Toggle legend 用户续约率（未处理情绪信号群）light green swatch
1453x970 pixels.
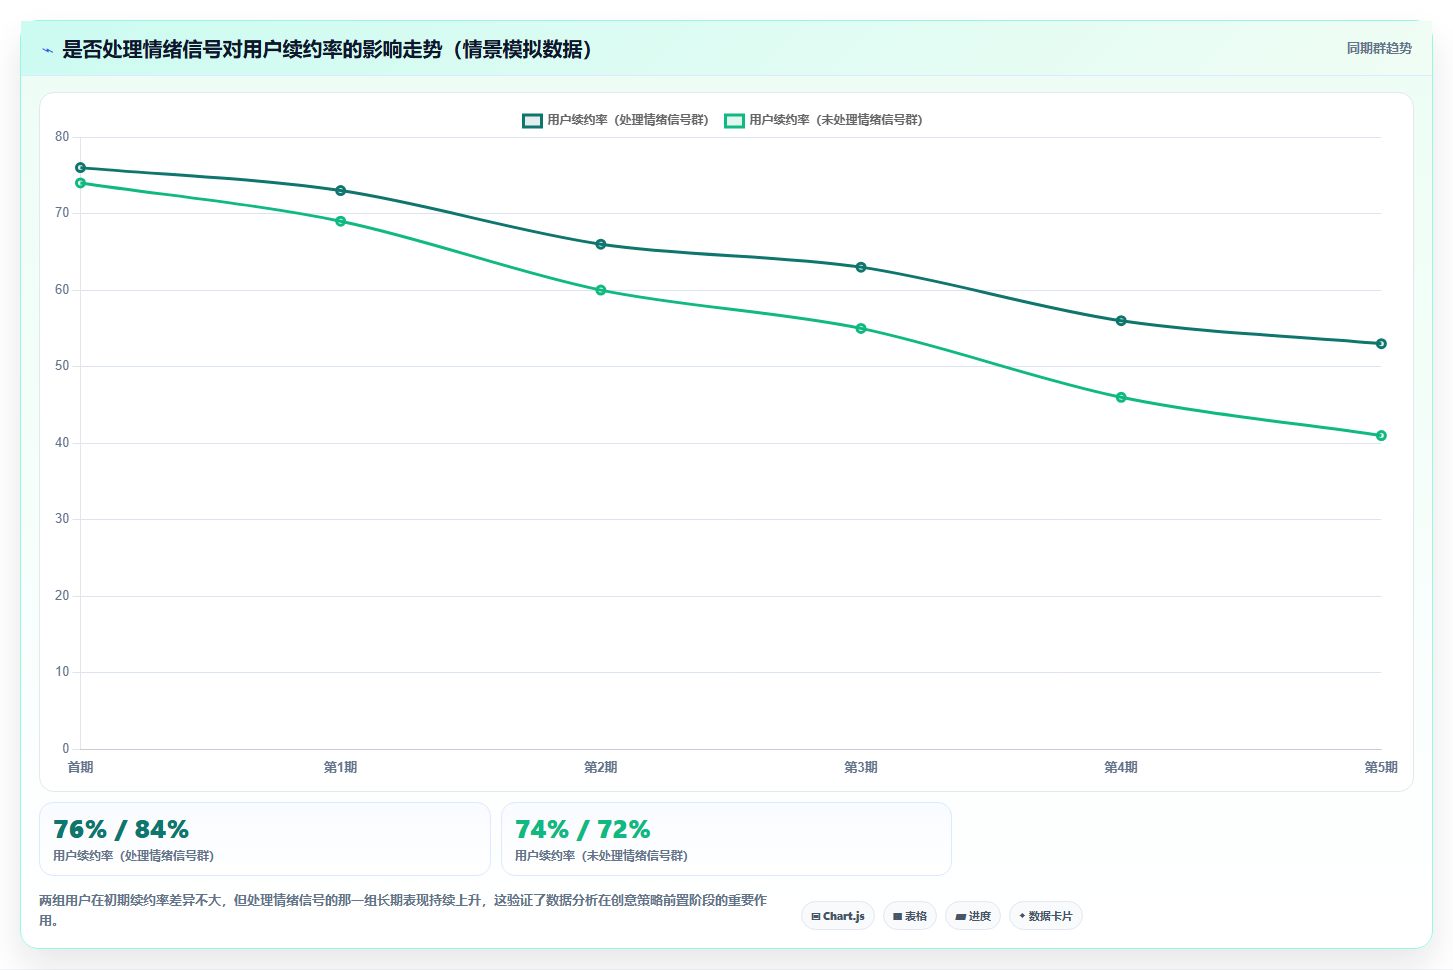[x=734, y=120]
